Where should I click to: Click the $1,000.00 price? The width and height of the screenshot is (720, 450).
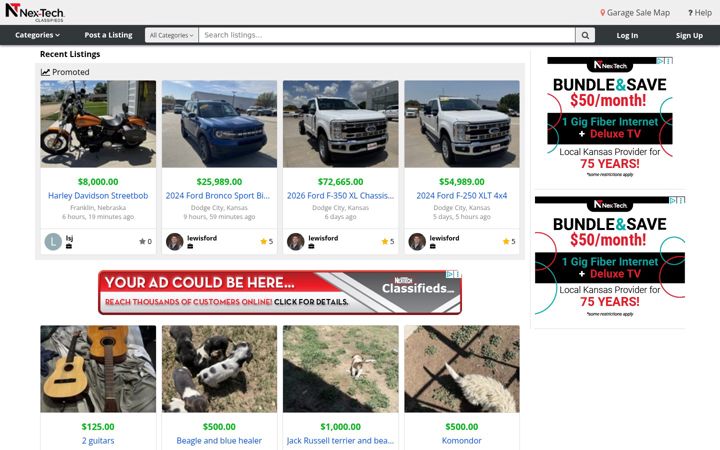[341, 427]
